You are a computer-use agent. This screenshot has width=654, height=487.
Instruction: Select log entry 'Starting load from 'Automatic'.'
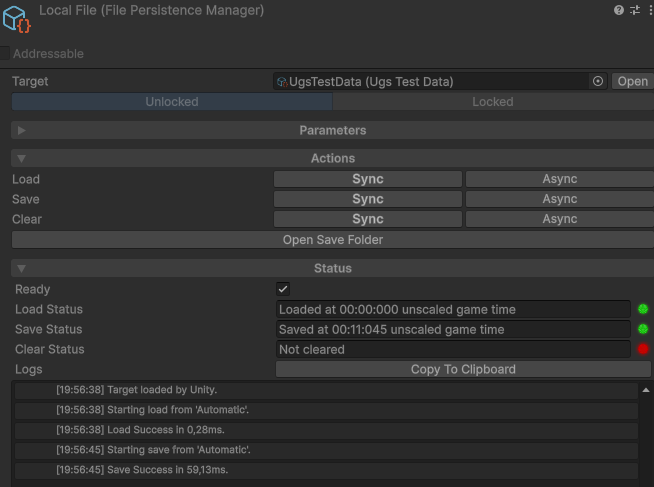(x=326, y=410)
